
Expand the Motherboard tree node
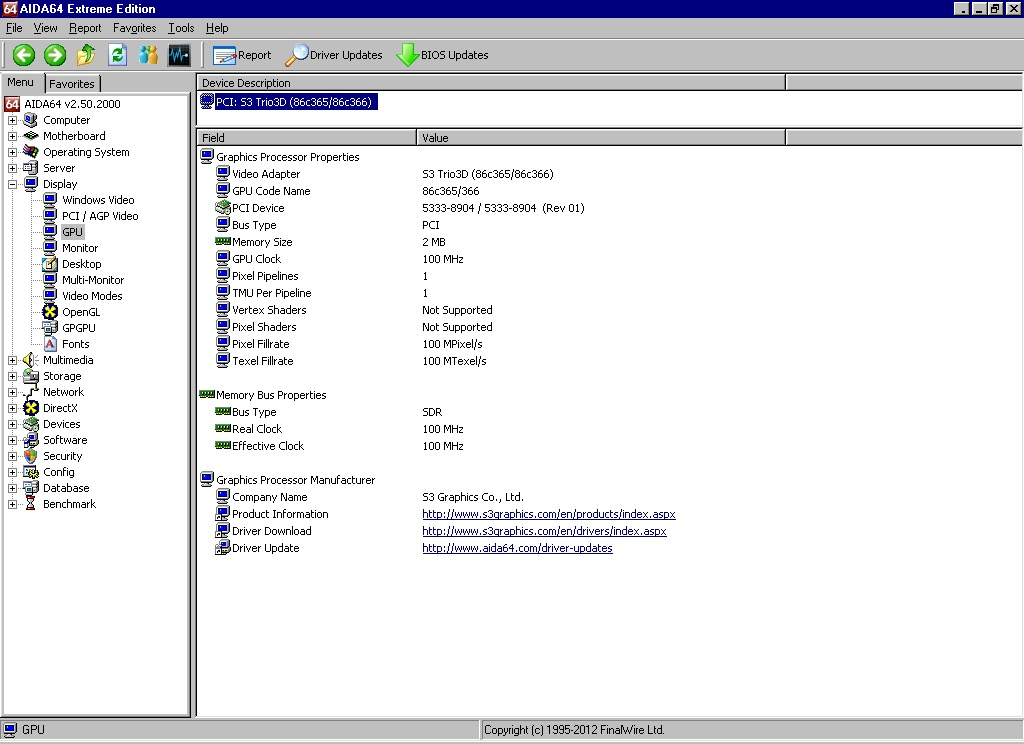[13, 136]
